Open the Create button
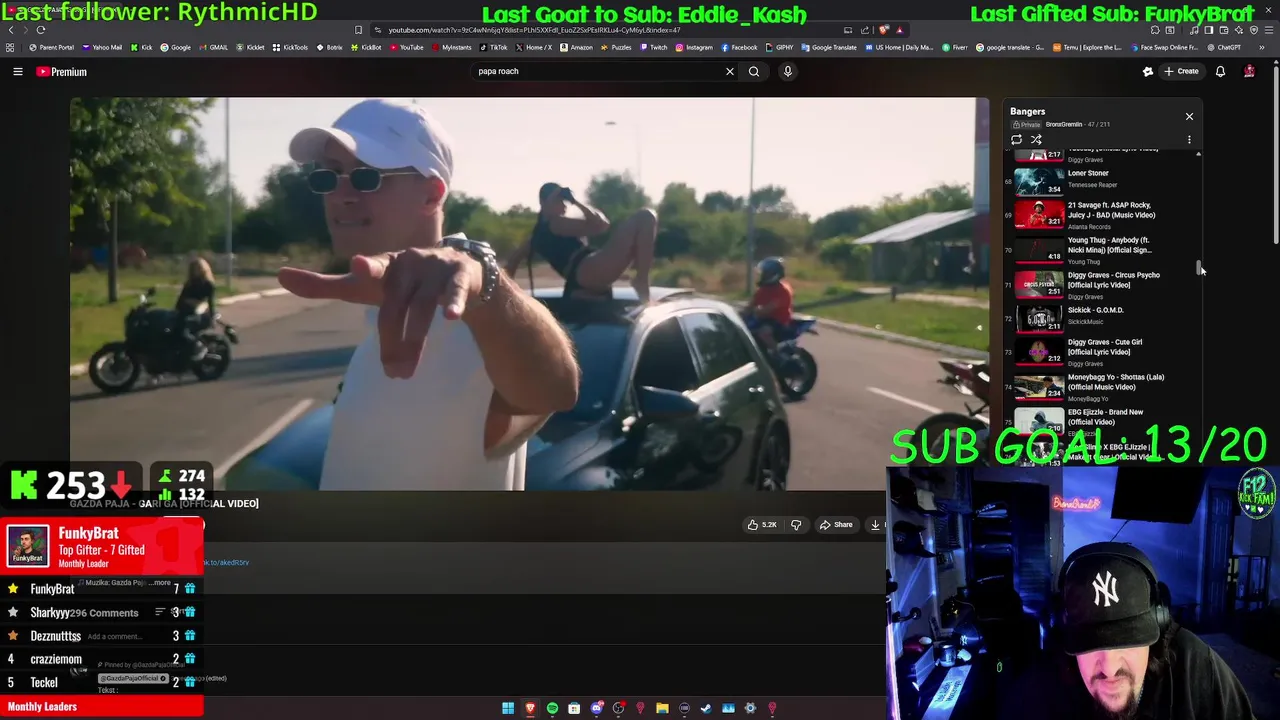Image resolution: width=1280 pixels, height=720 pixels. tap(1182, 72)
